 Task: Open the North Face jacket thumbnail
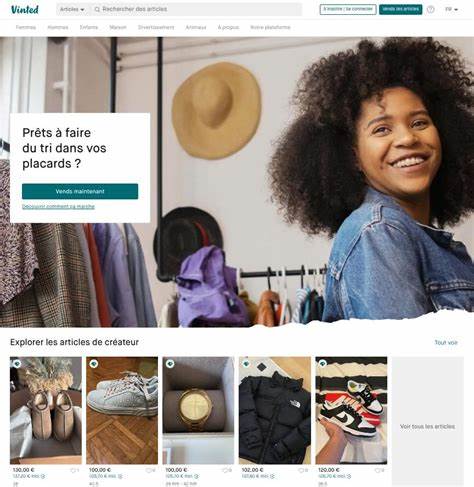point(275,410)
